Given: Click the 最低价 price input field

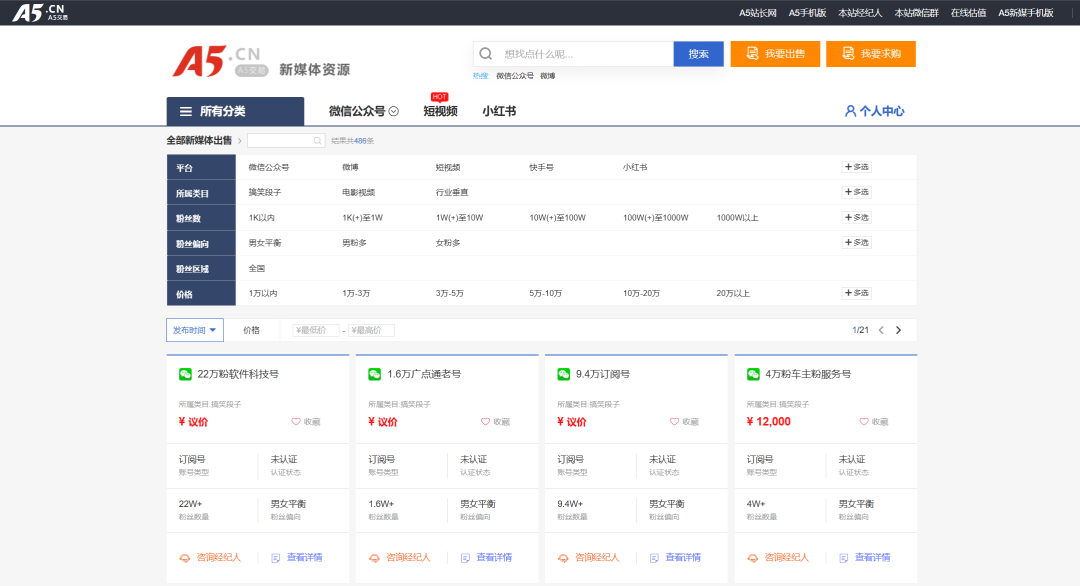Looking at the screenshot, I should point(316,330).
